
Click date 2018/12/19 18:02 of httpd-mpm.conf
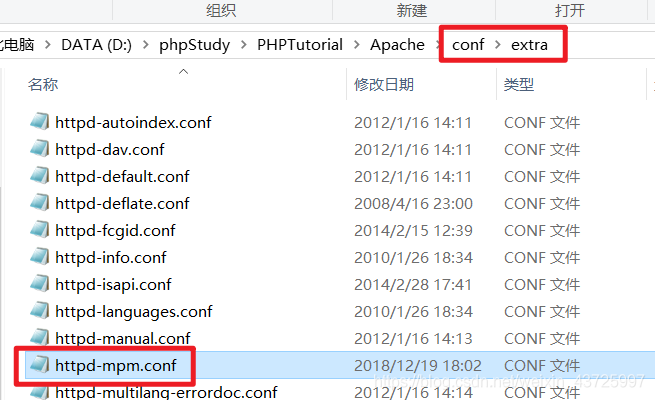click(x=418, y=365)
